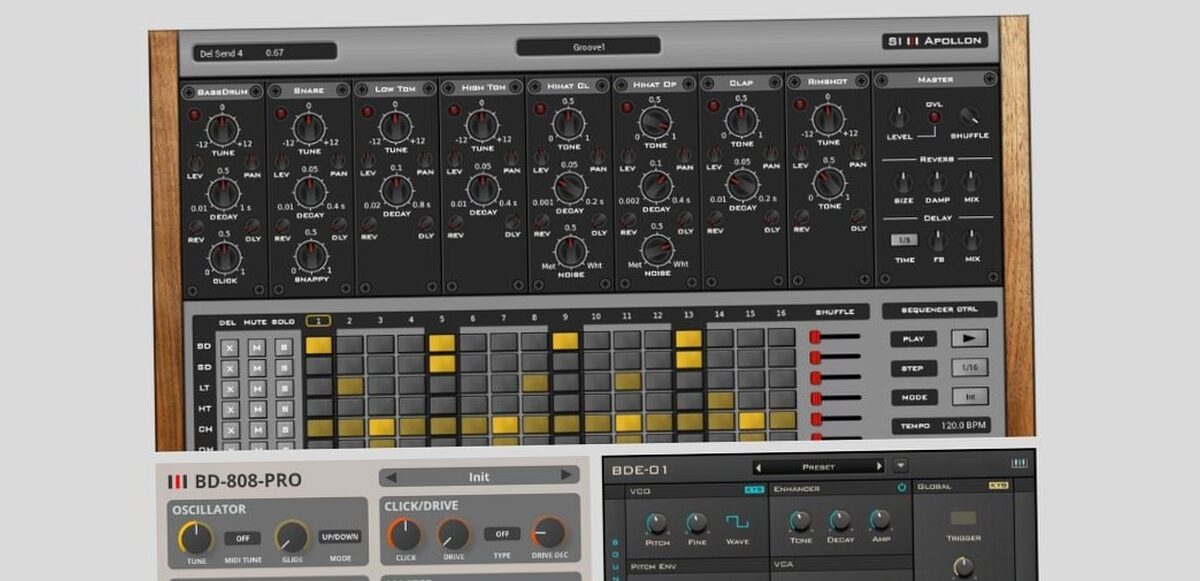The height and width of the screenshot is (581, 1200).
Task: Delete the SD track pattern with X
Action: point(230,367)
